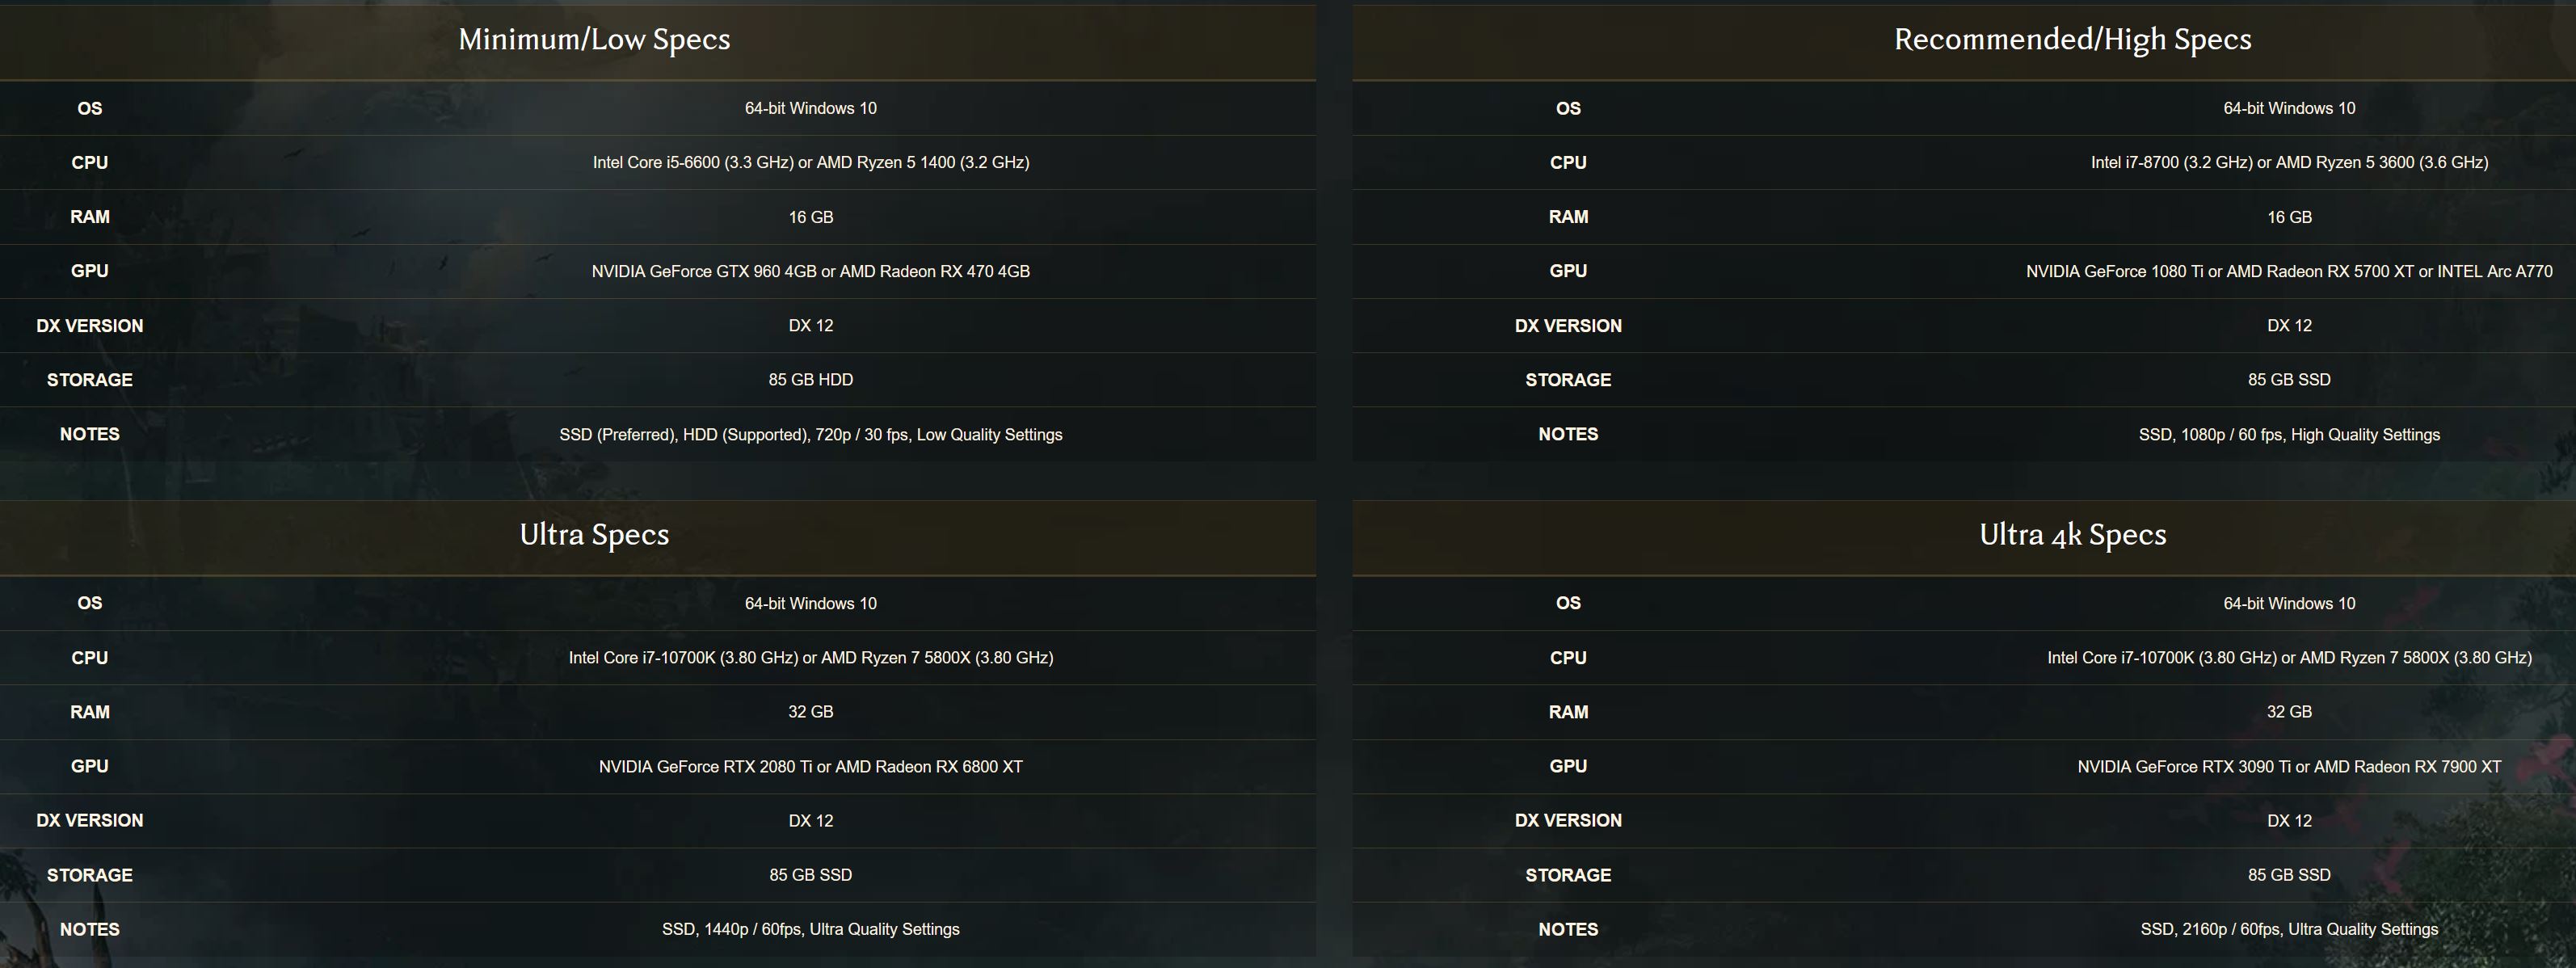This screenshot has height=968, width=2576.
Task: Select the 1440p / 60fps Ultra notes text
Action: click(x=811, y=930)
